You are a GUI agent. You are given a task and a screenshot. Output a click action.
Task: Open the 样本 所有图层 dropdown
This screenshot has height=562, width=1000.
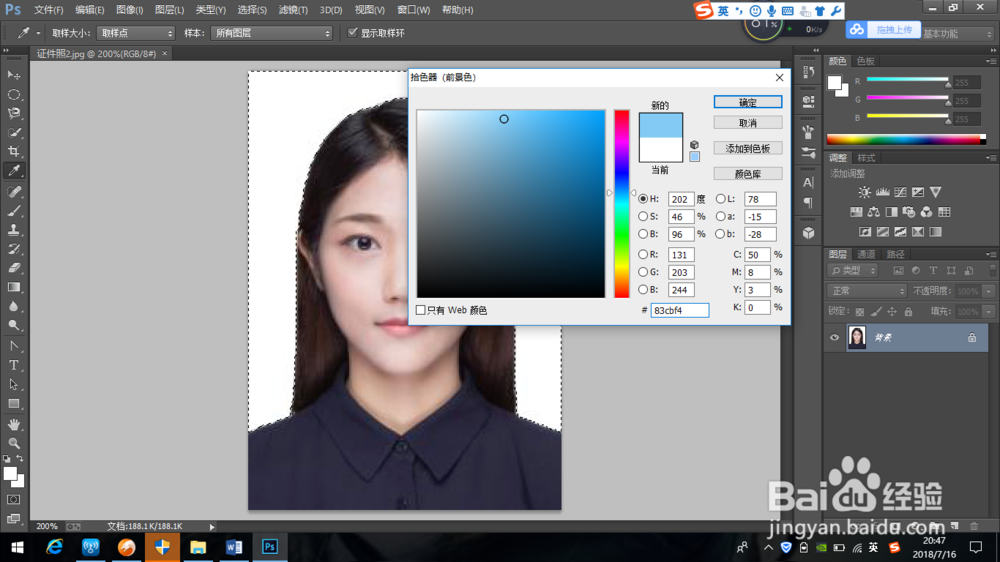[x=272, y=33]
